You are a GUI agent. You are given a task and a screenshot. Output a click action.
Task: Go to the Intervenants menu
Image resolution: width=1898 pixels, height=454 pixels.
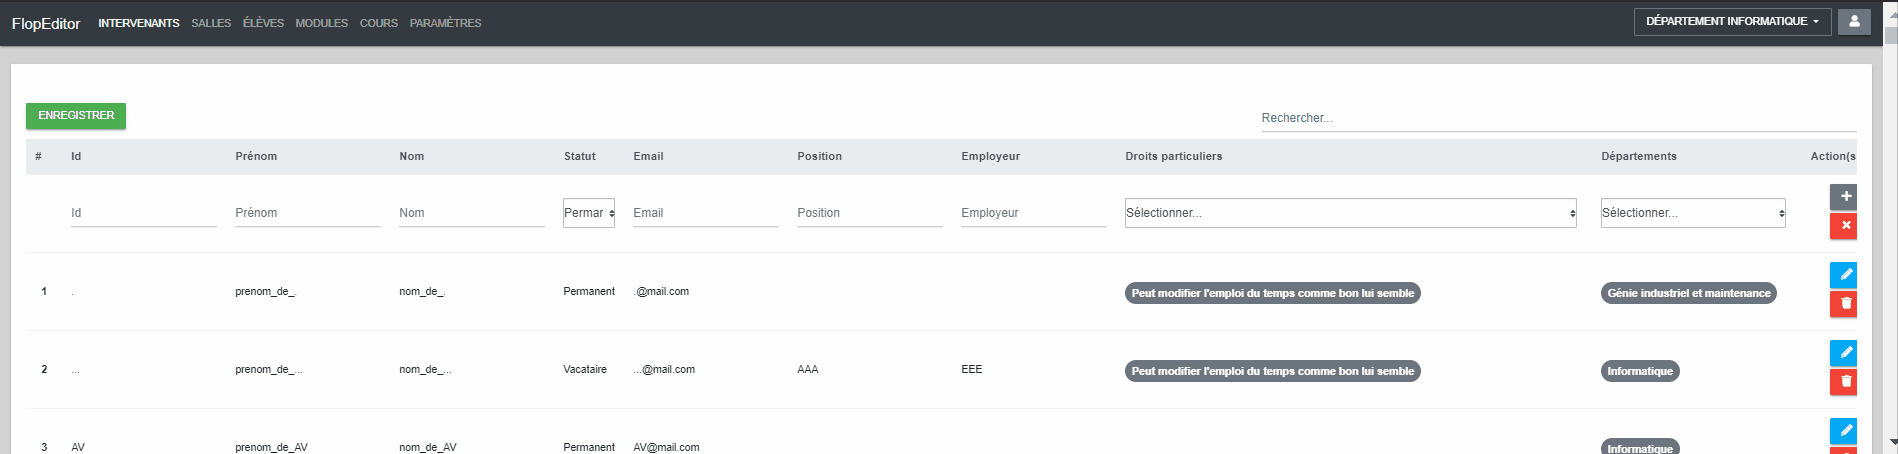[x=139, y=23]
